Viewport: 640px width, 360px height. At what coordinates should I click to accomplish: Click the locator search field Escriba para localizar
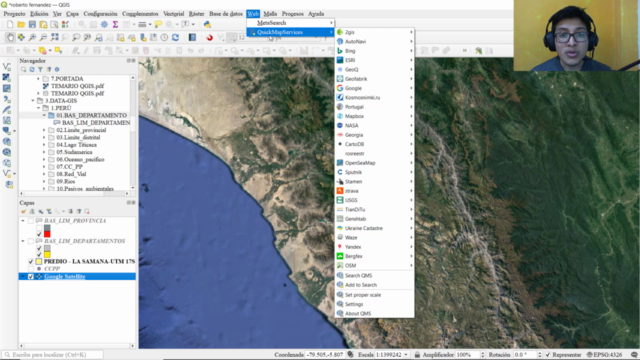coord(52,355)
